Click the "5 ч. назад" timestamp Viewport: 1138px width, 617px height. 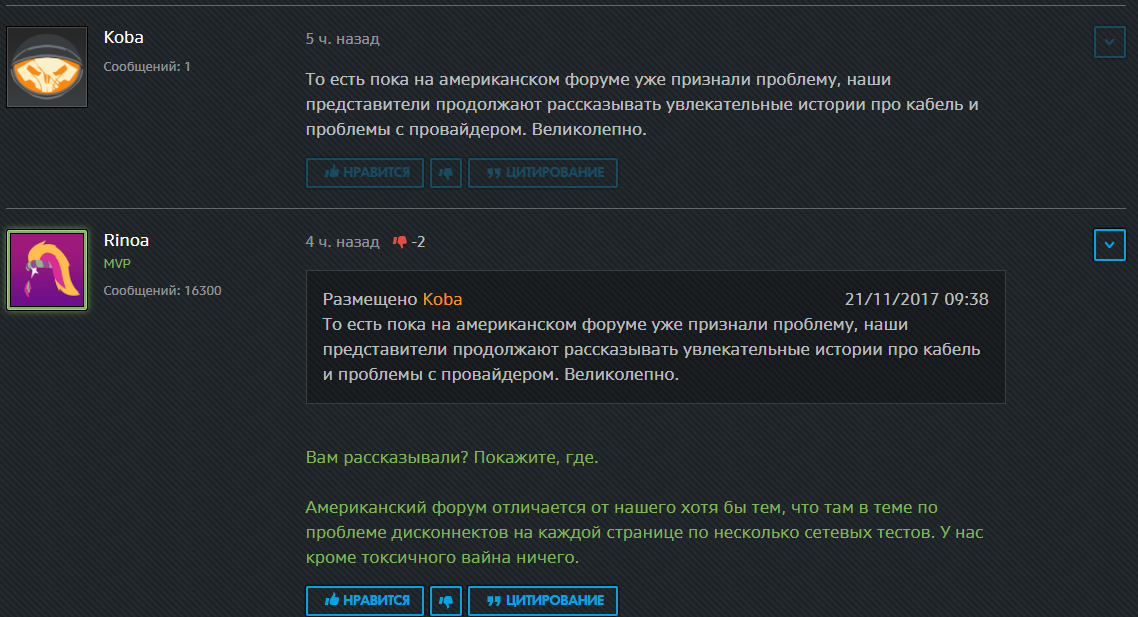point(342,39)
